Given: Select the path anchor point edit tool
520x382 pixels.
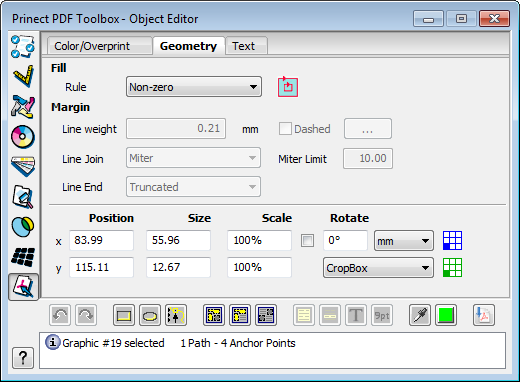Looking at the screenshot, I should point(176,315).
